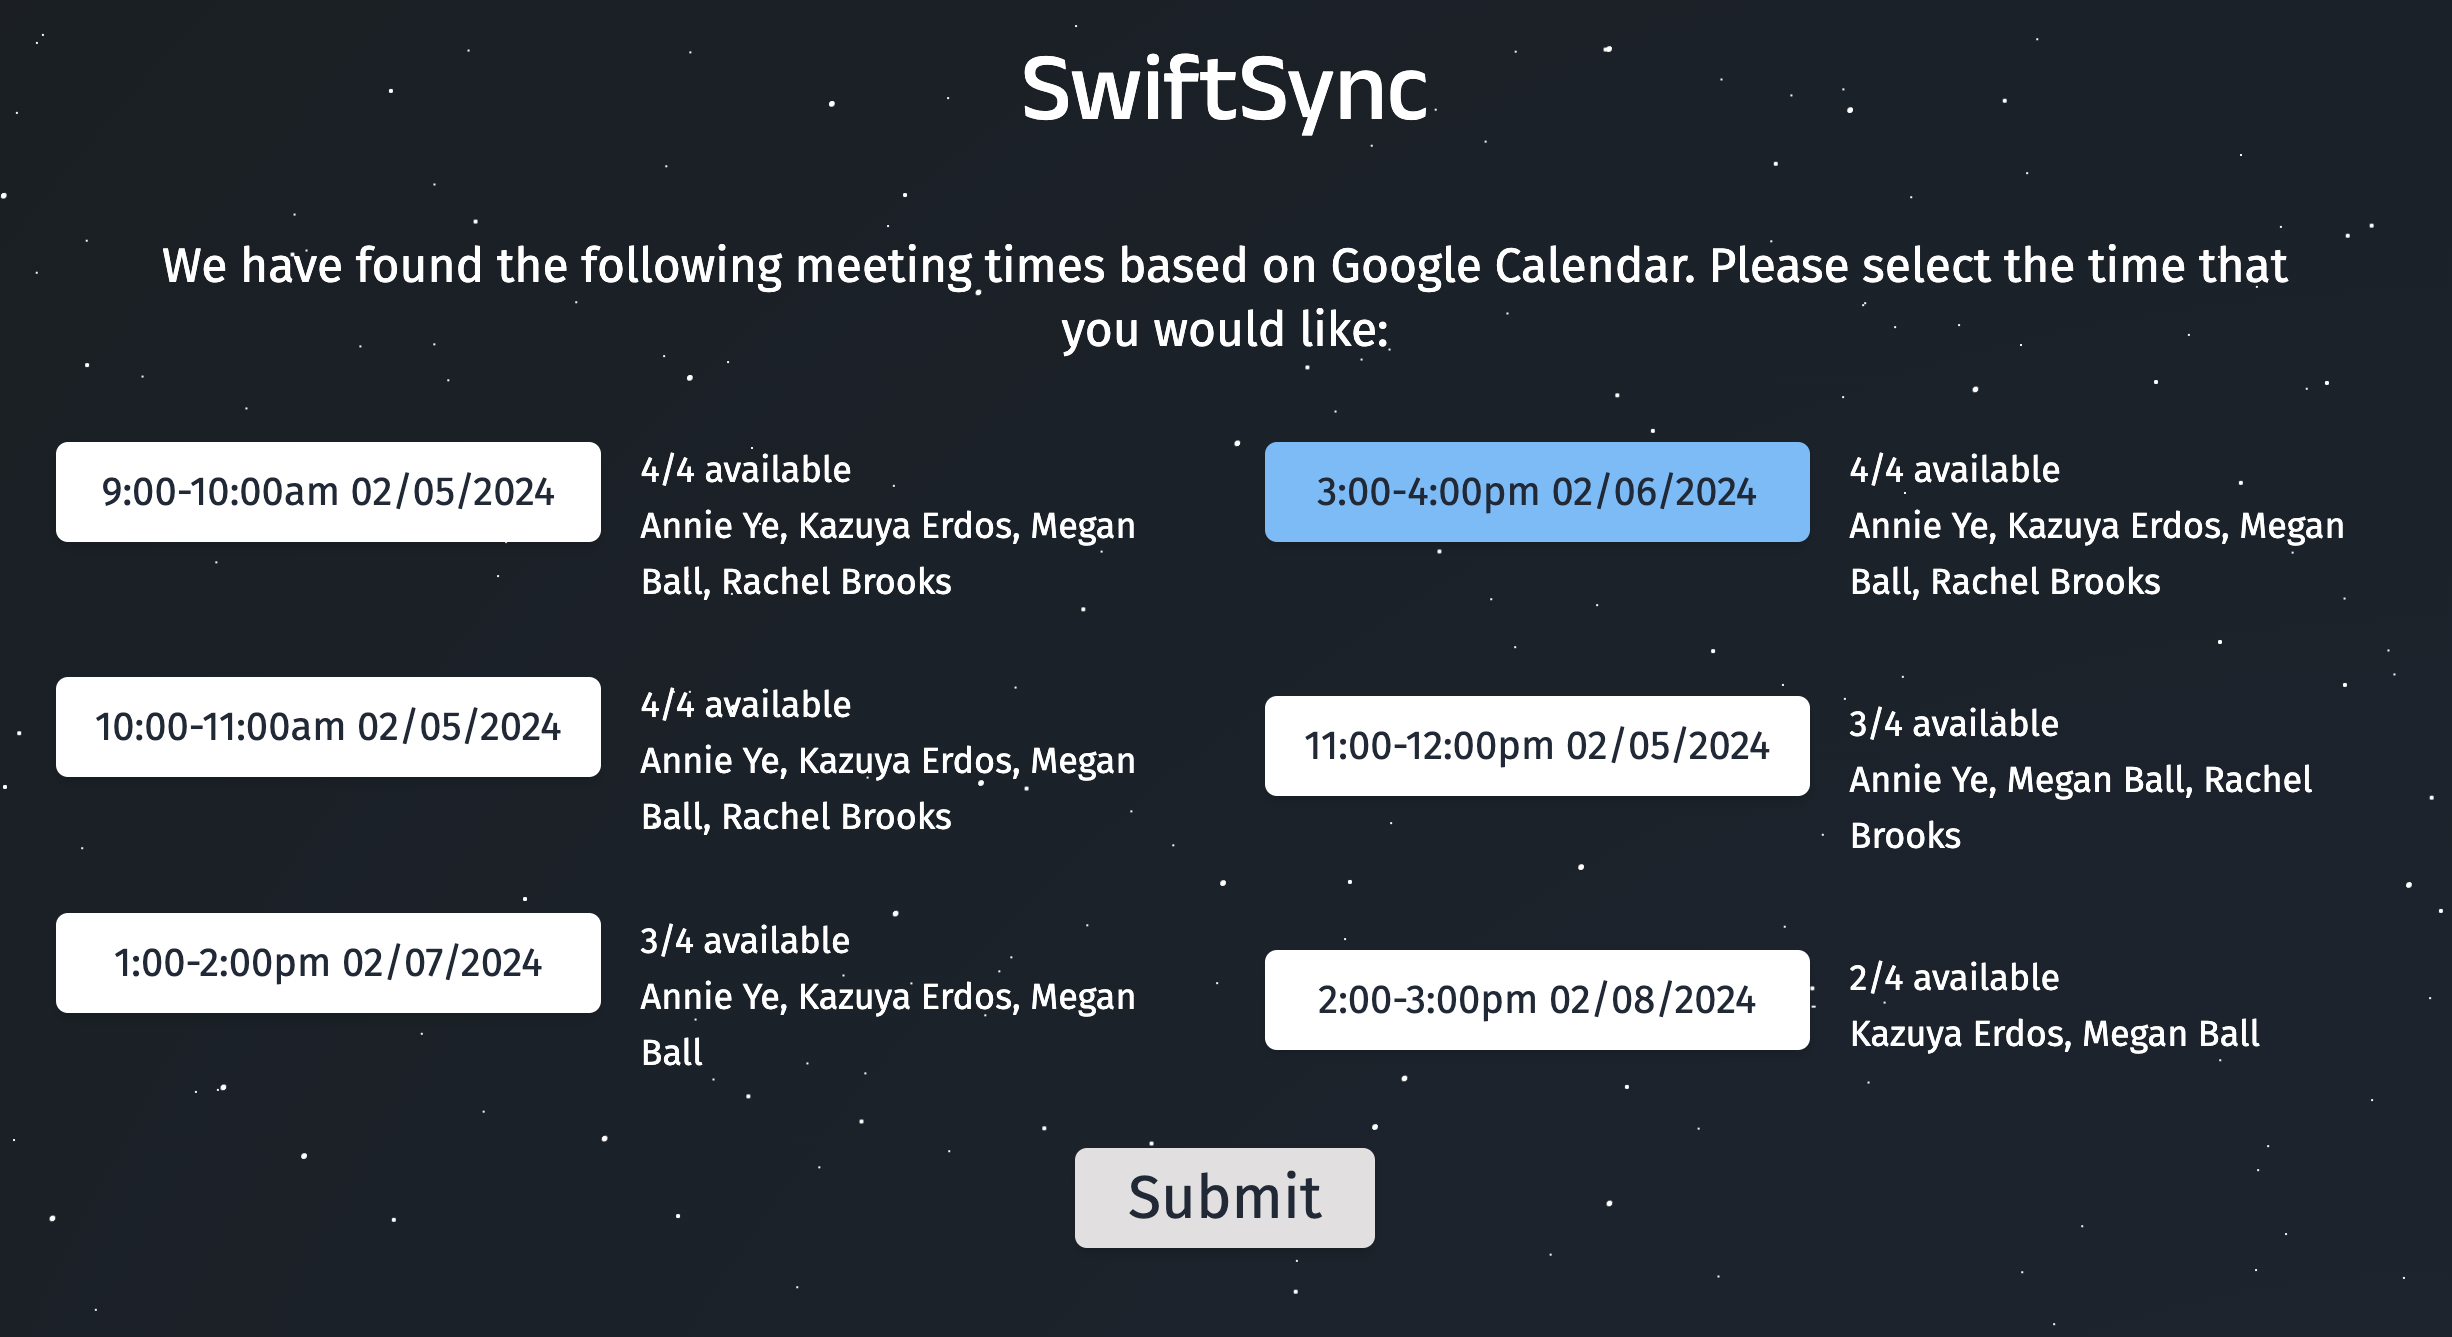
Task: Select the 9:00-10:00am 02/05/2024 slot
Action: click(x=328, y=492)
